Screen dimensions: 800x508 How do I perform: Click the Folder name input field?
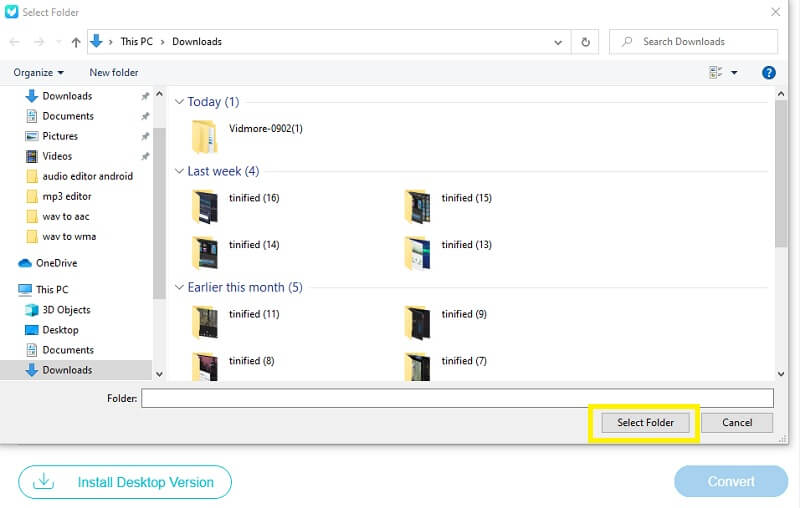click(x=457, y=398)
